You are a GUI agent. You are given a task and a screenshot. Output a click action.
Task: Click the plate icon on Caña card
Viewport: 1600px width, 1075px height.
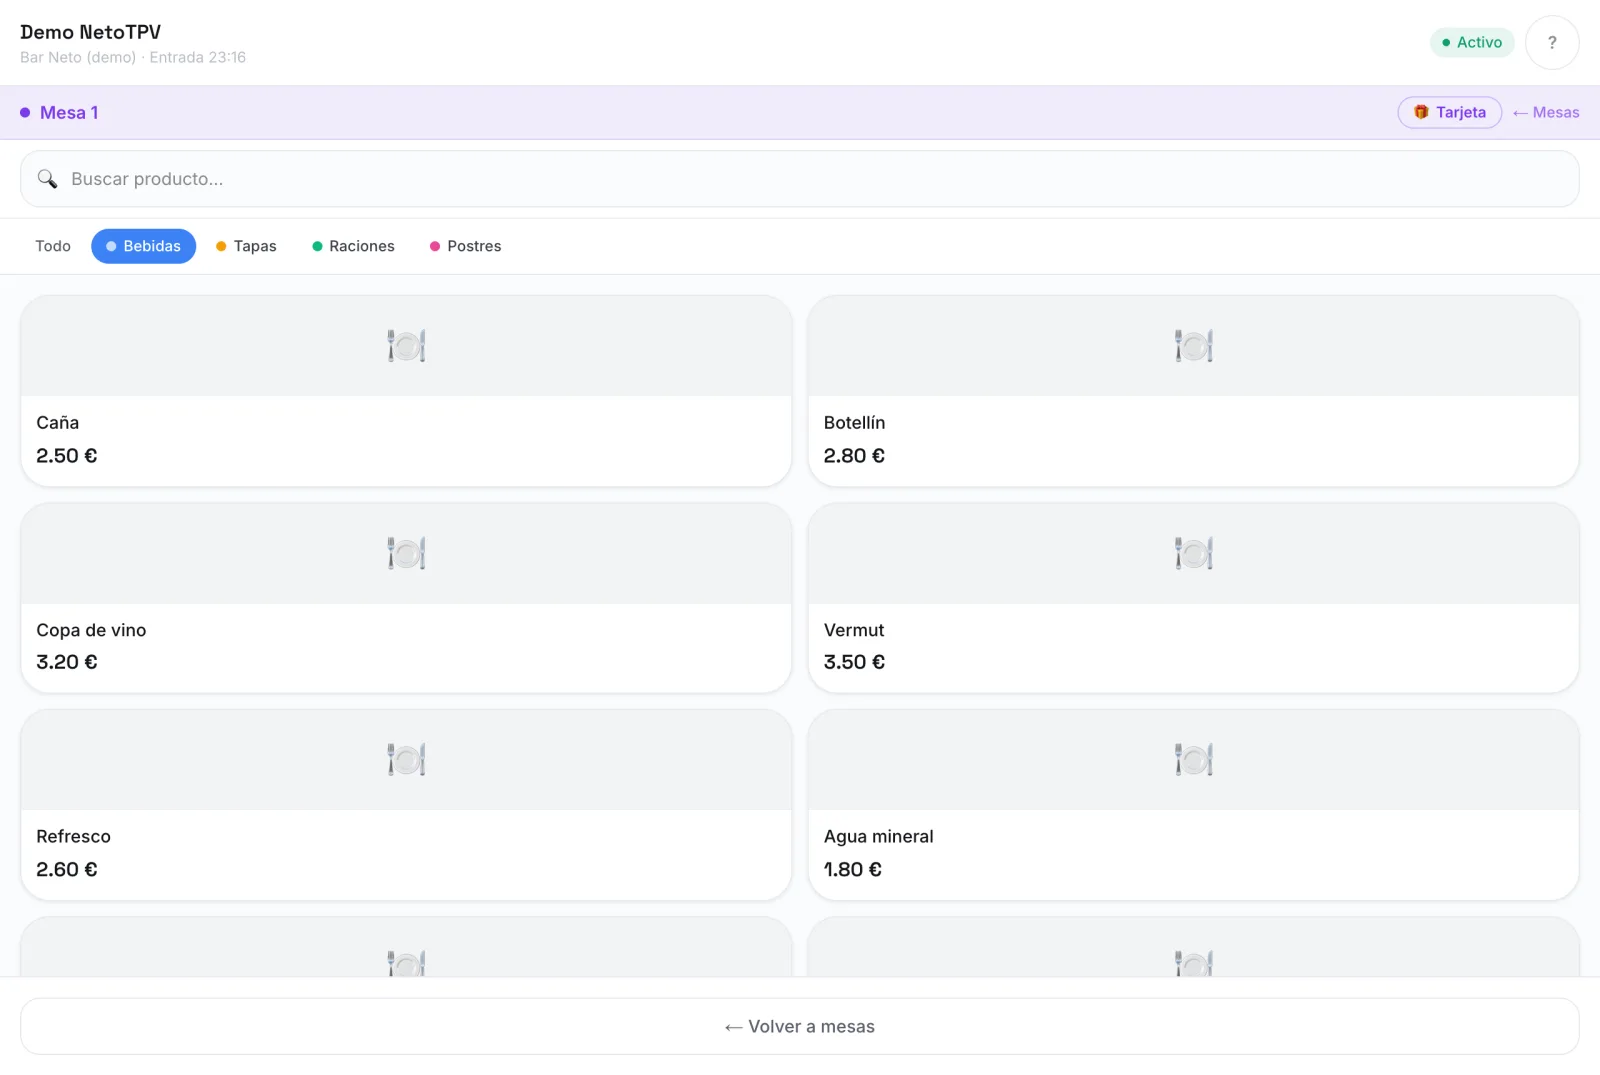coord(406,346)
